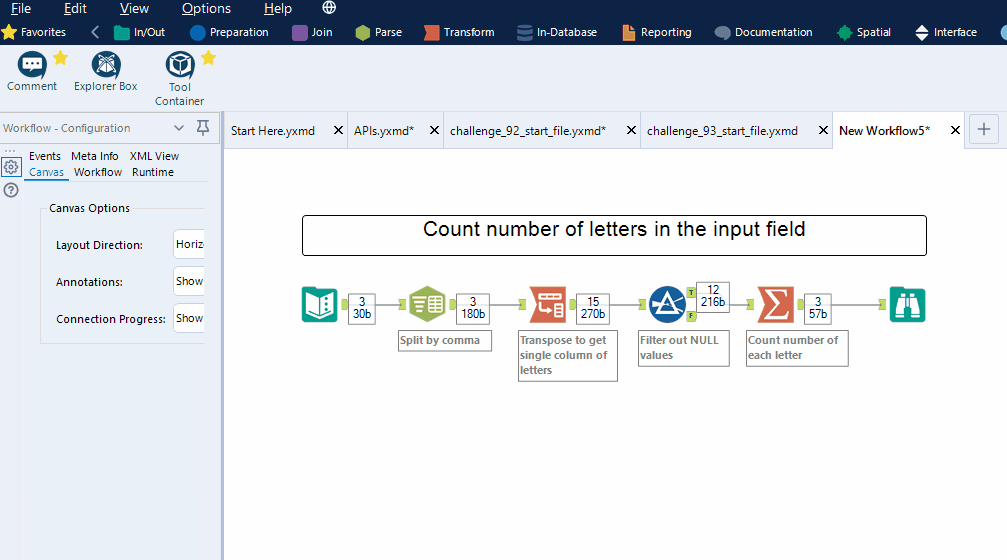Viewport: 1007px width, 560px height.
Task: Click the Text To Columns tool on canvas
Action: click(x=427, y=304)
